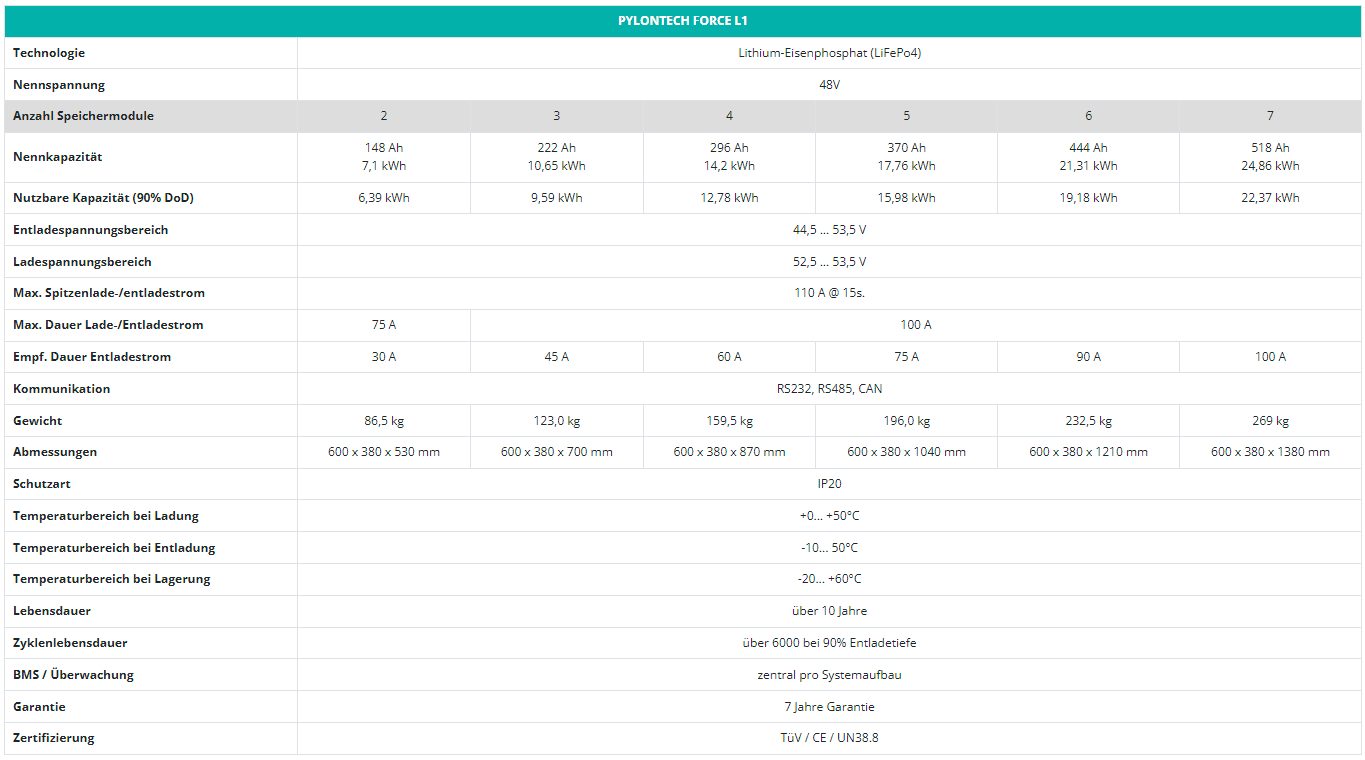Viewport: 1365px width, 760px height.
Task: Click the 90 A recommended discharge cell
Action: (x=1089, y=357)
